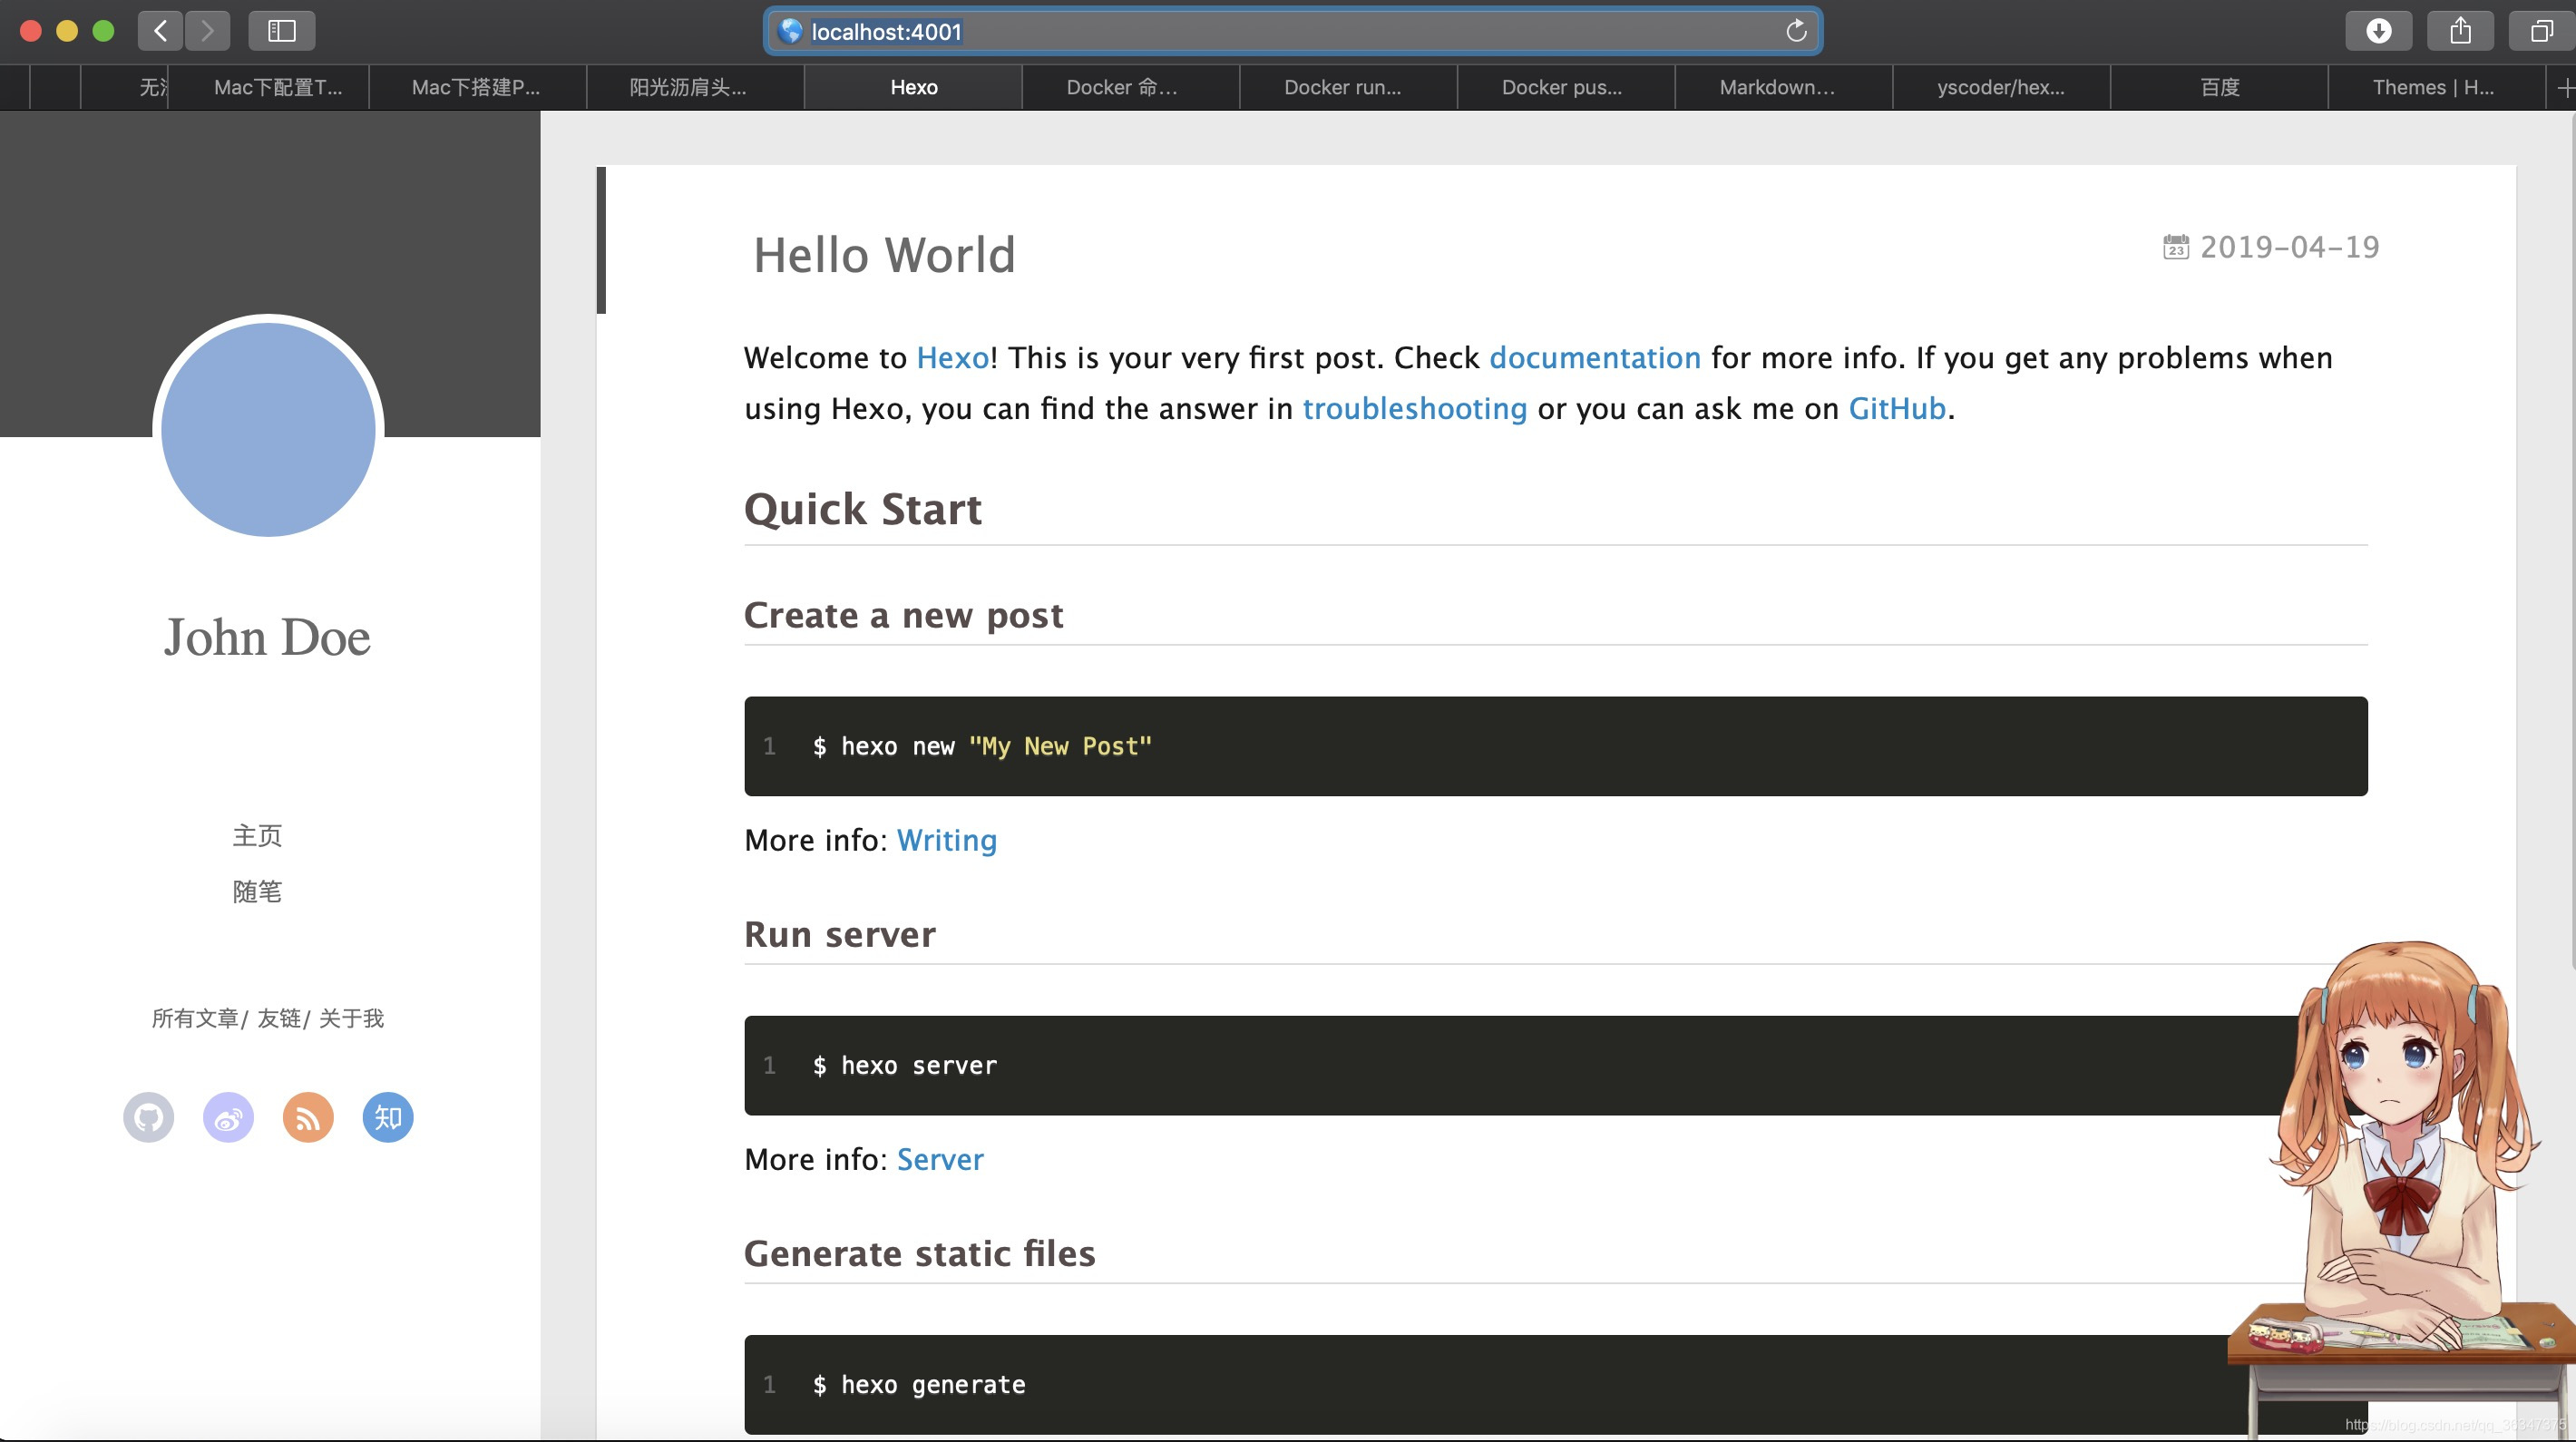Open the Safari share button

(2460, 30)
